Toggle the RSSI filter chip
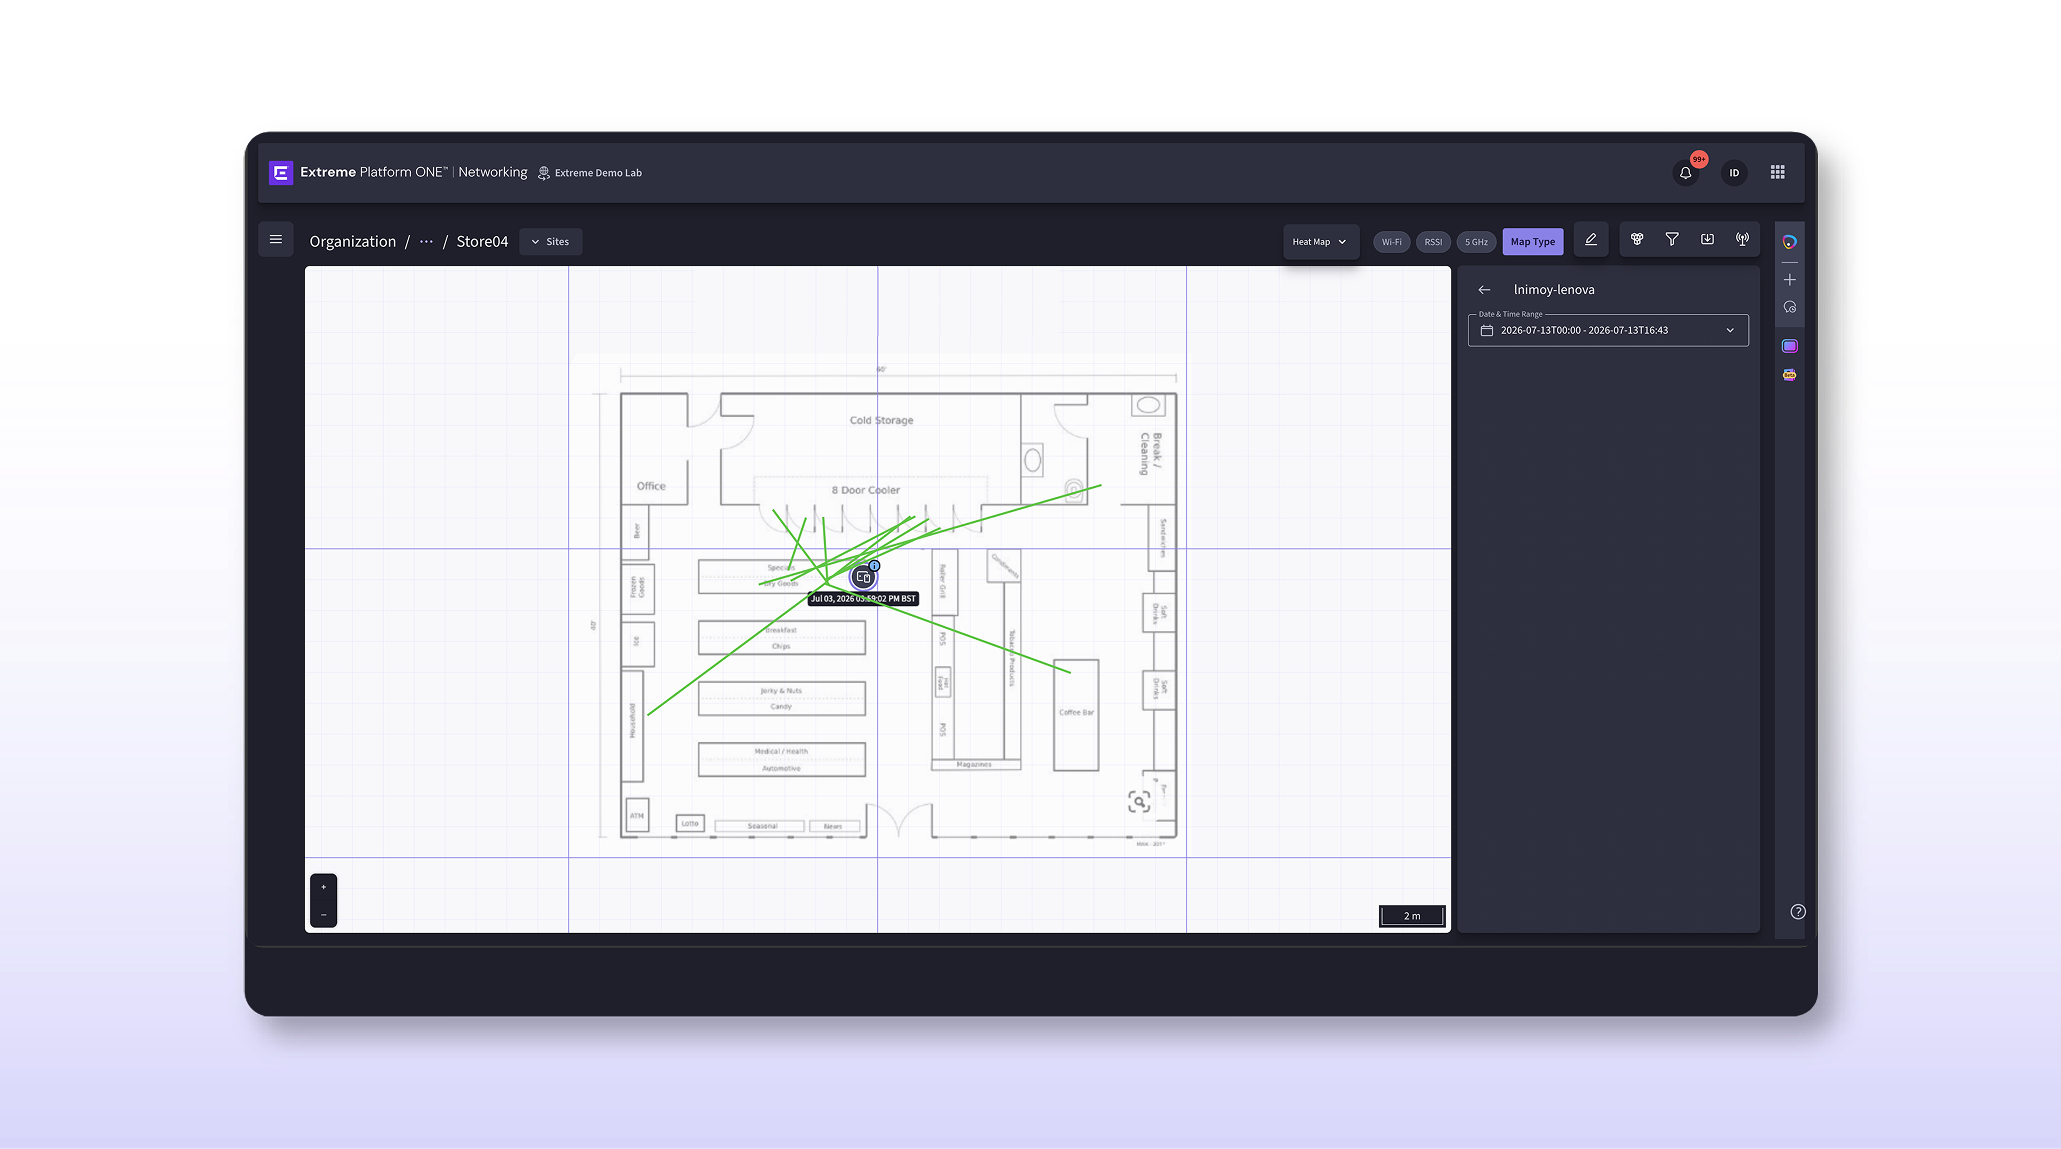 1433,242
